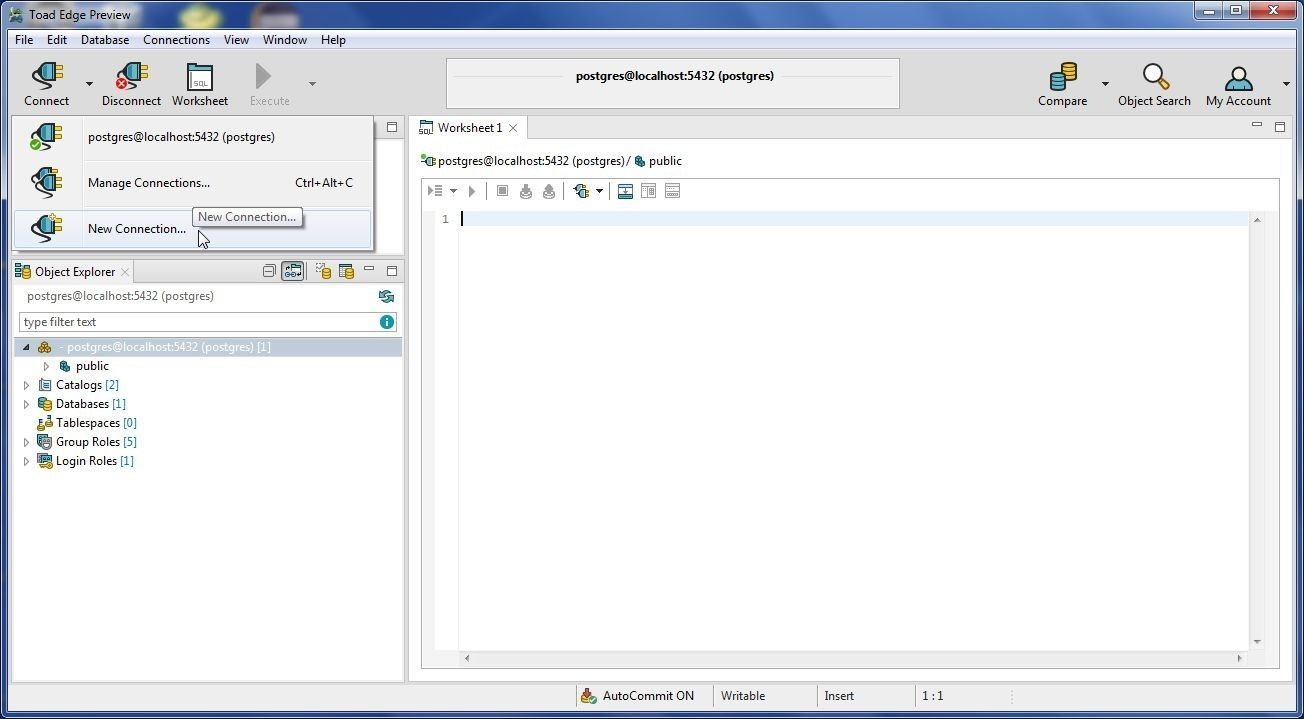The image size is (1304, 719).
Task: Expand the public schema node
Action: tap(46, 366)
